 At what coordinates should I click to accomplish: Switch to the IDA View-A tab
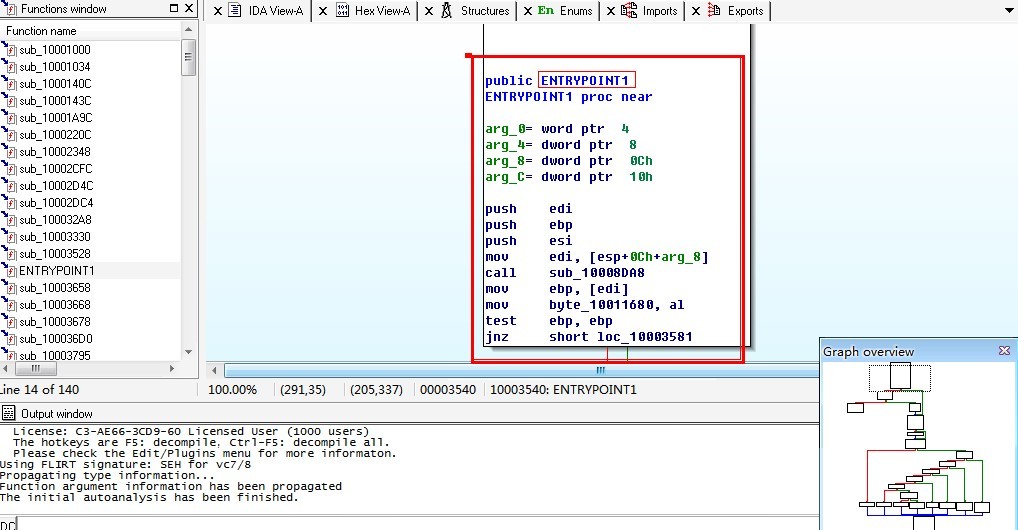click(x=276, y=11)
